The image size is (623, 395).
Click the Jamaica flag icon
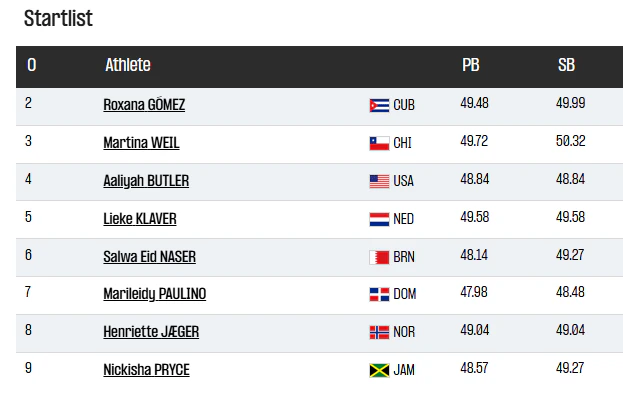click(x=379, y=370)
